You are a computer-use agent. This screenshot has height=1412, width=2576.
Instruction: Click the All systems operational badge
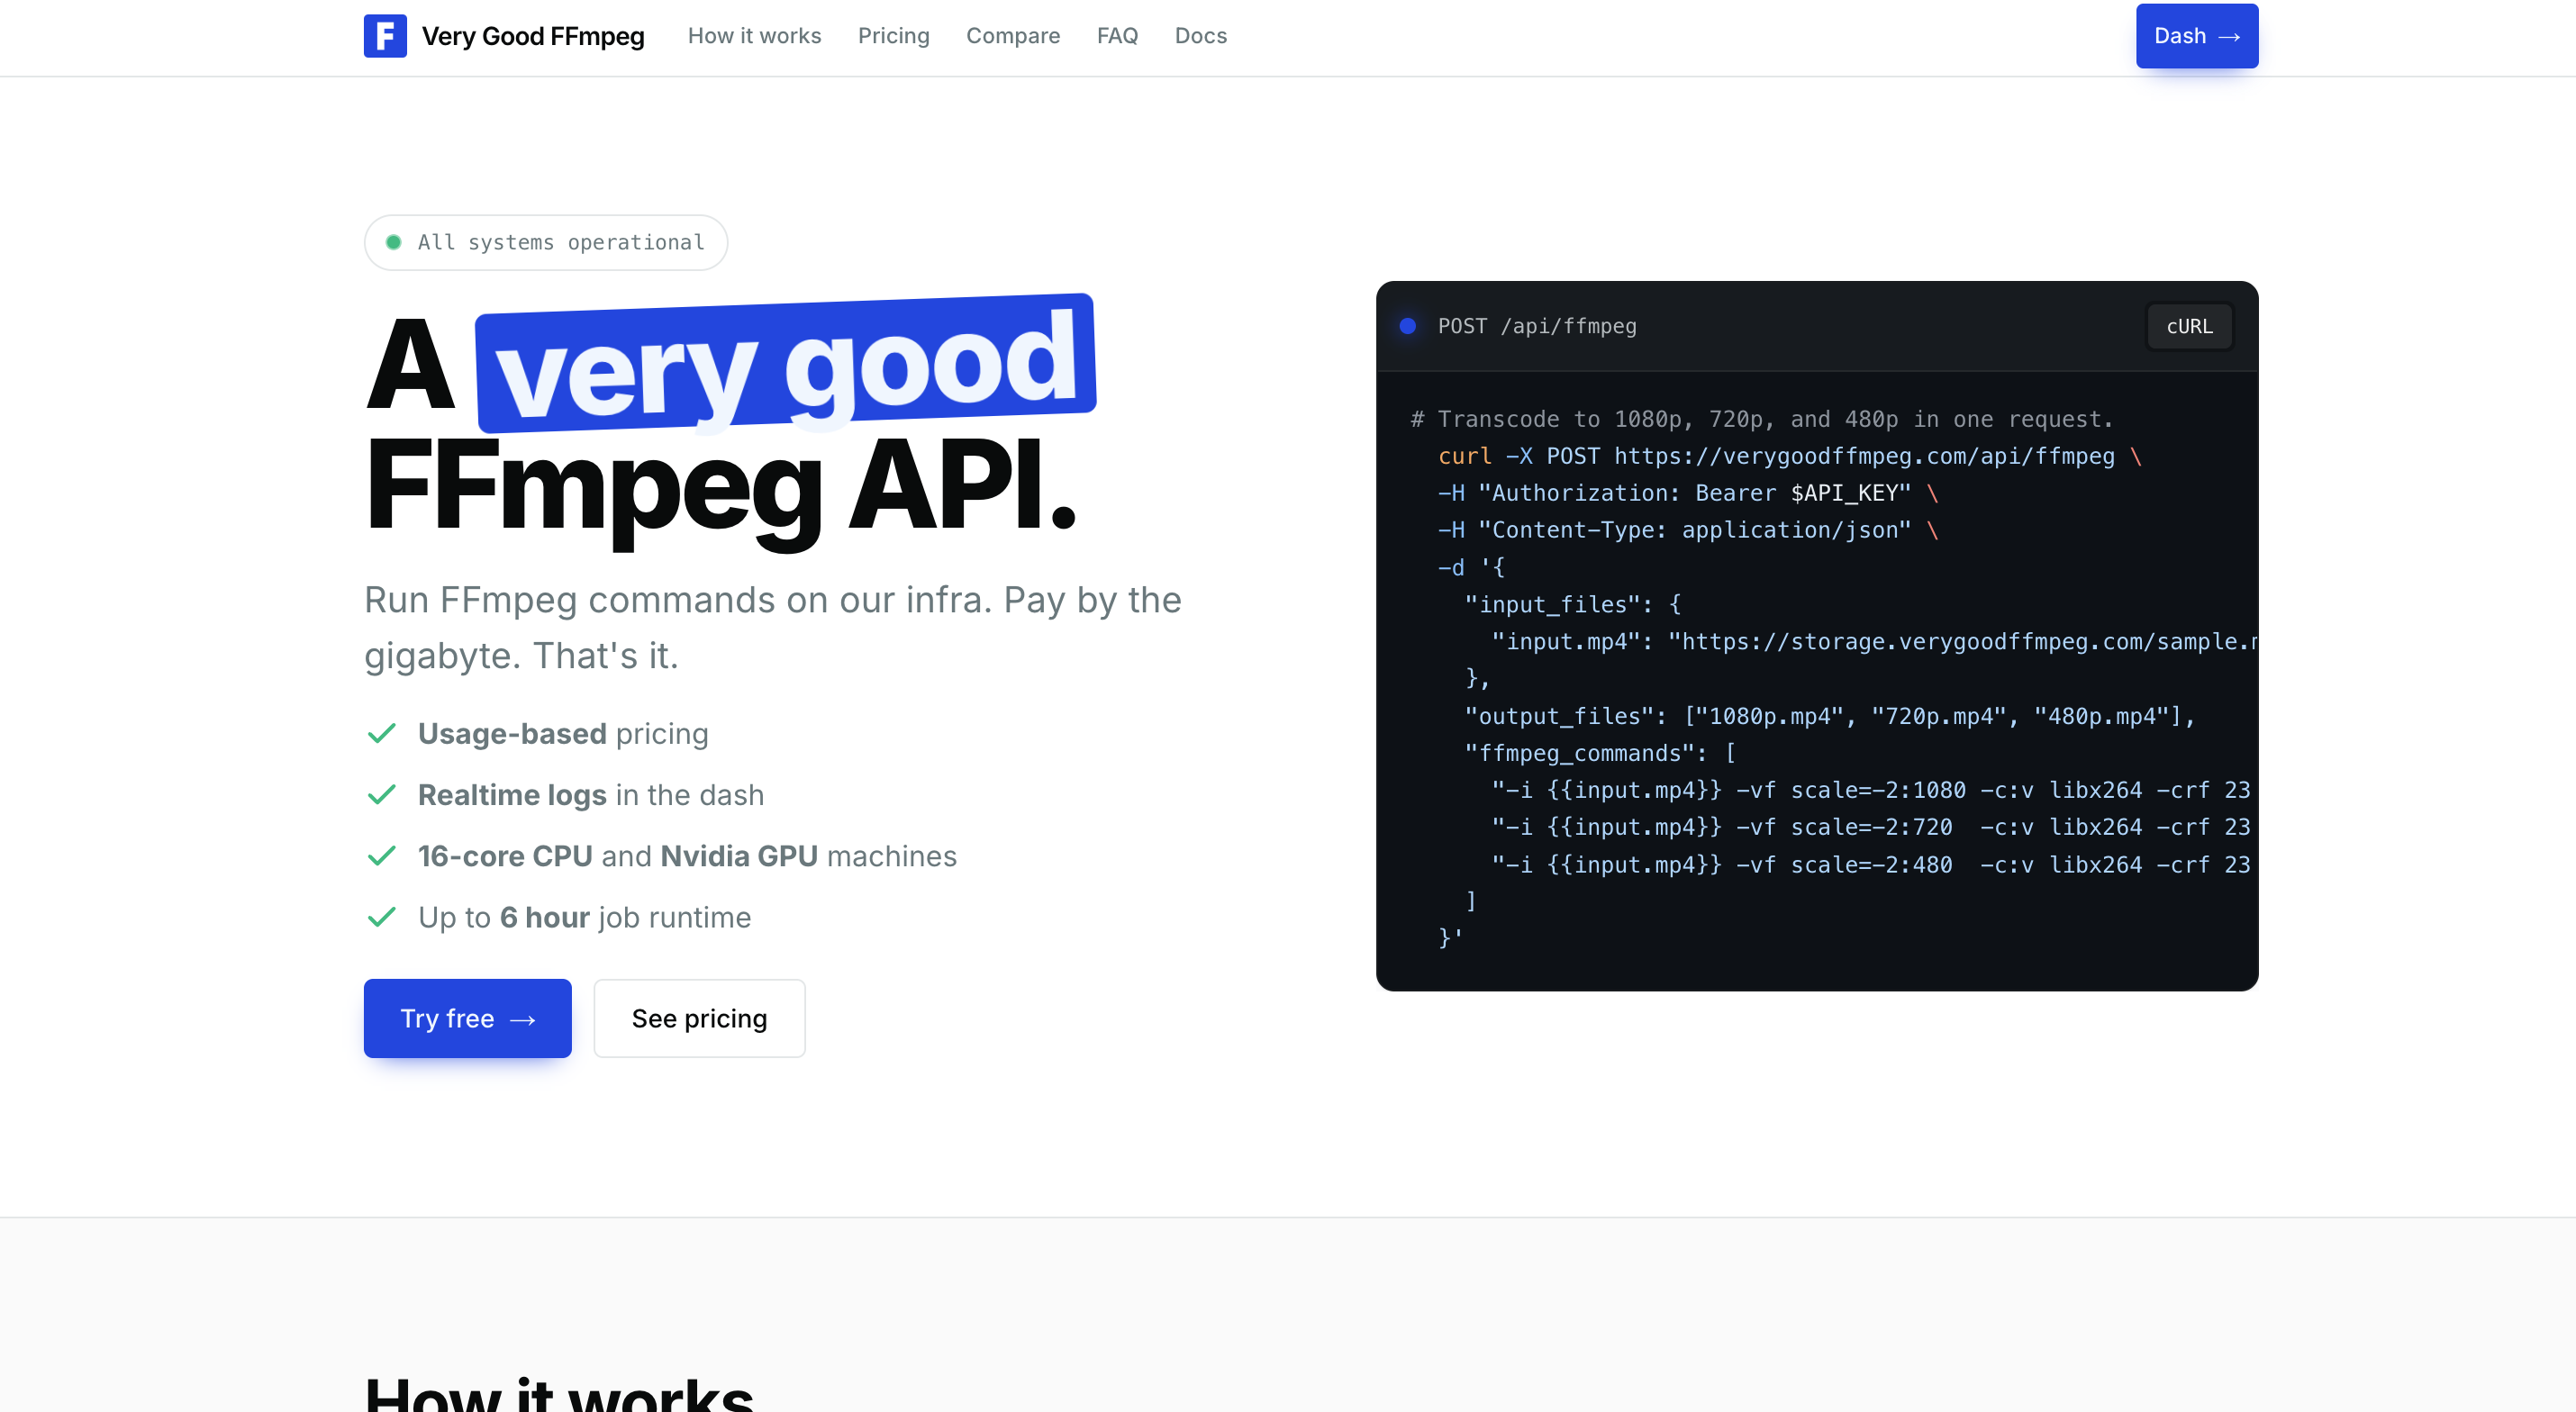545,242
